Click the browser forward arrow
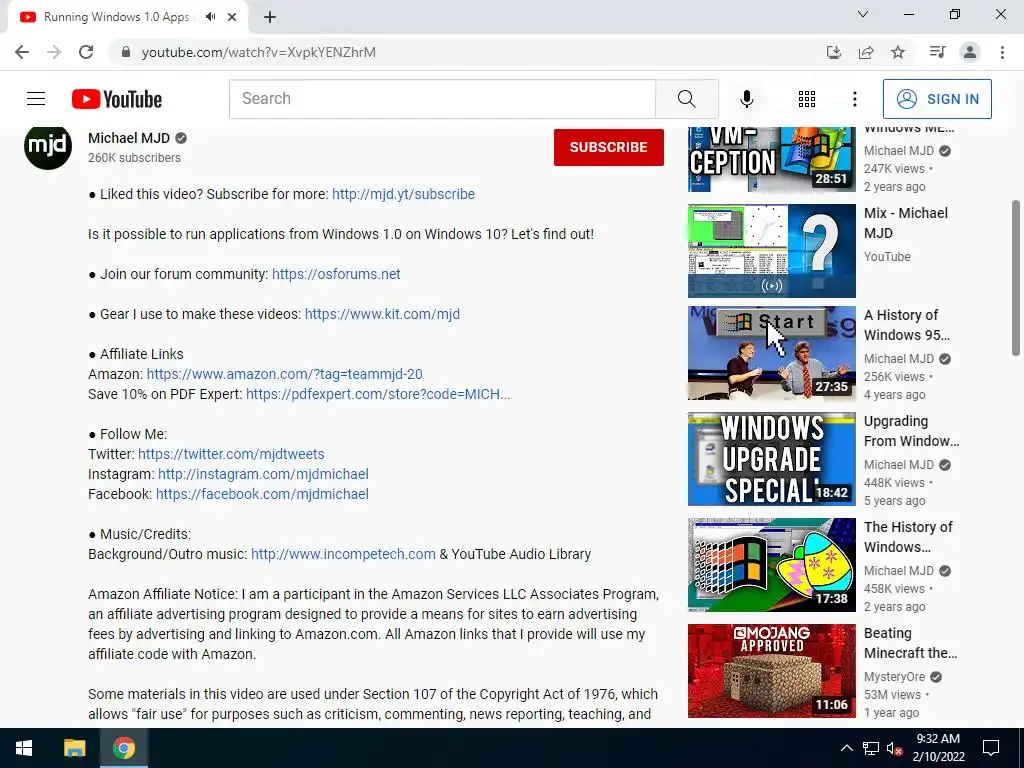Screen dimensions: 1024x768 54,52
